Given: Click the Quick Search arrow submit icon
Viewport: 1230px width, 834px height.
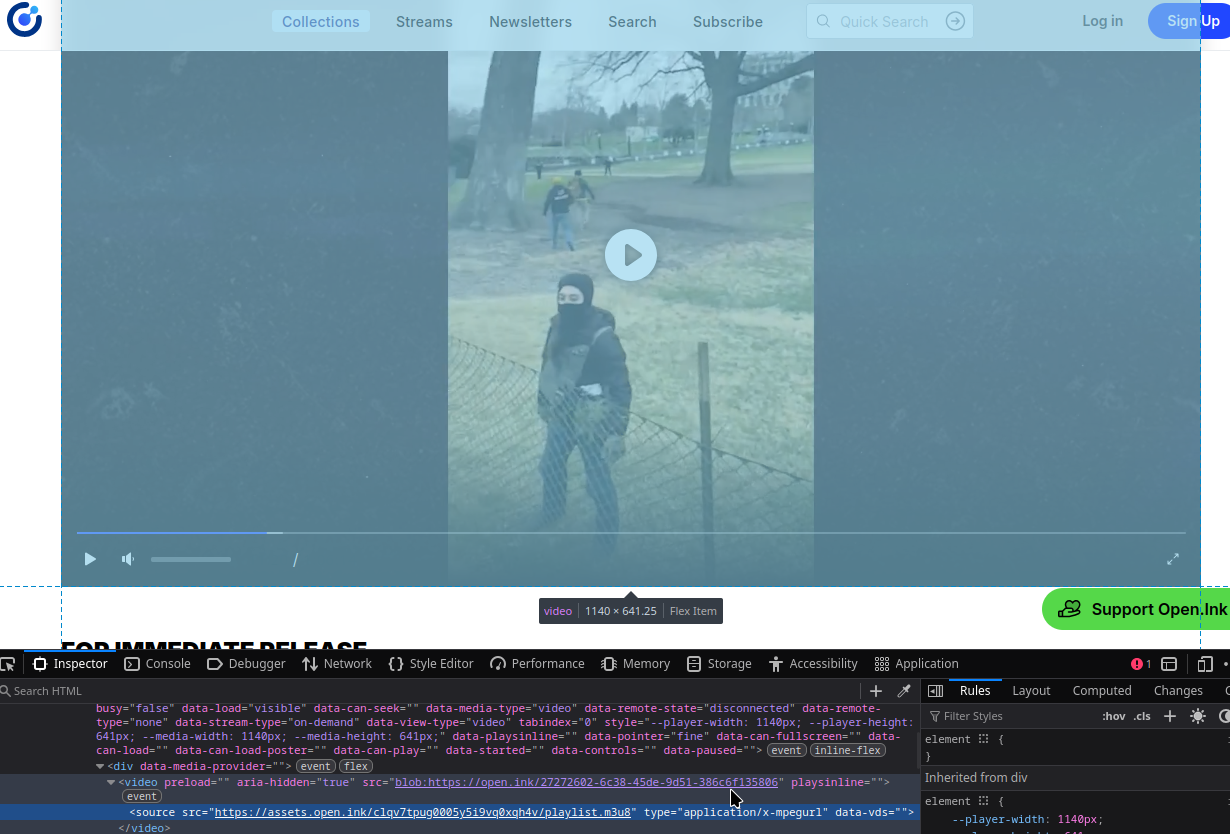Looking at the screenshot, I should [x=955, y=21].
